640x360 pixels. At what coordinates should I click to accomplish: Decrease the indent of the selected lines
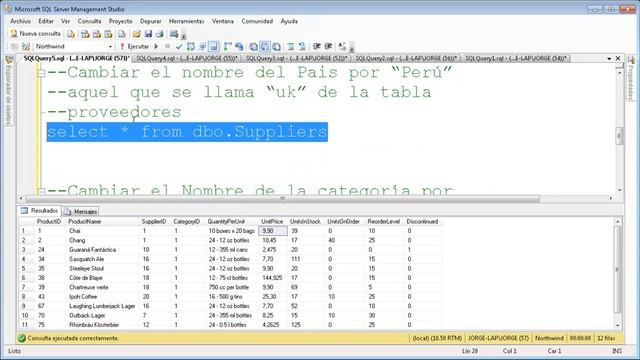click(316, 47)
